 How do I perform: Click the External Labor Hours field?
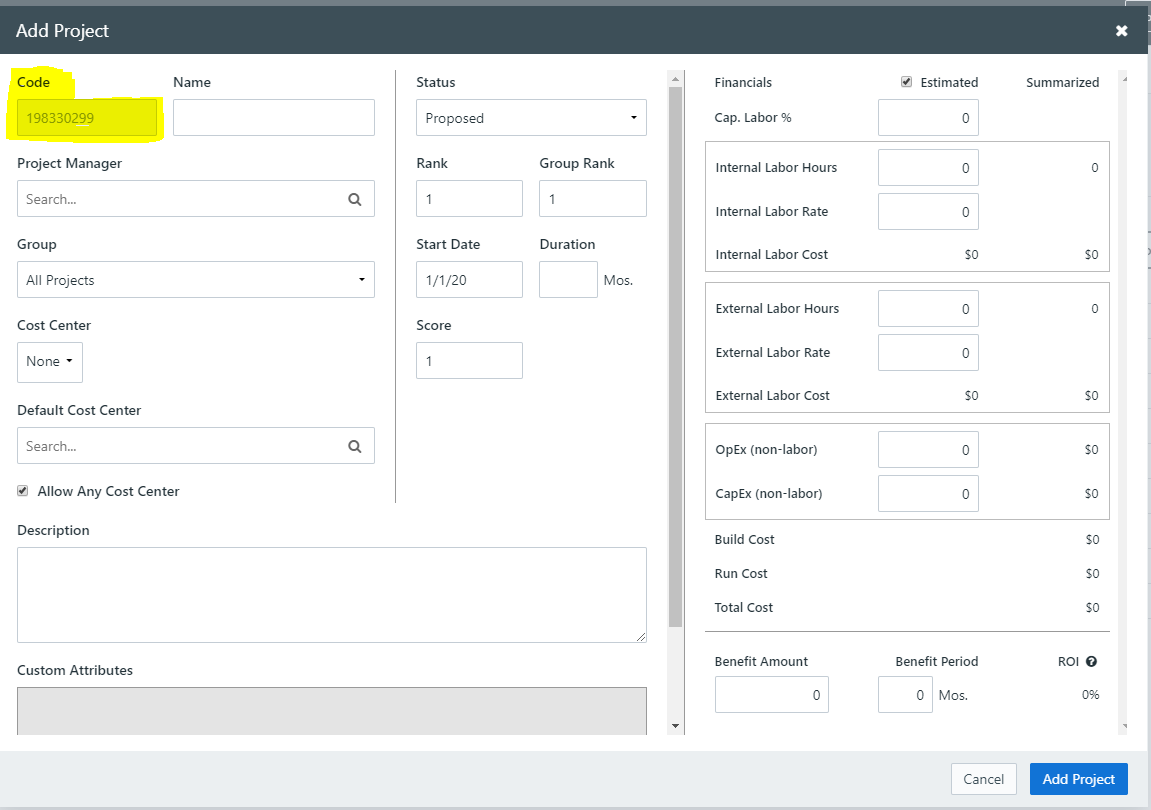pyautogui.click(x=928, y=309)
